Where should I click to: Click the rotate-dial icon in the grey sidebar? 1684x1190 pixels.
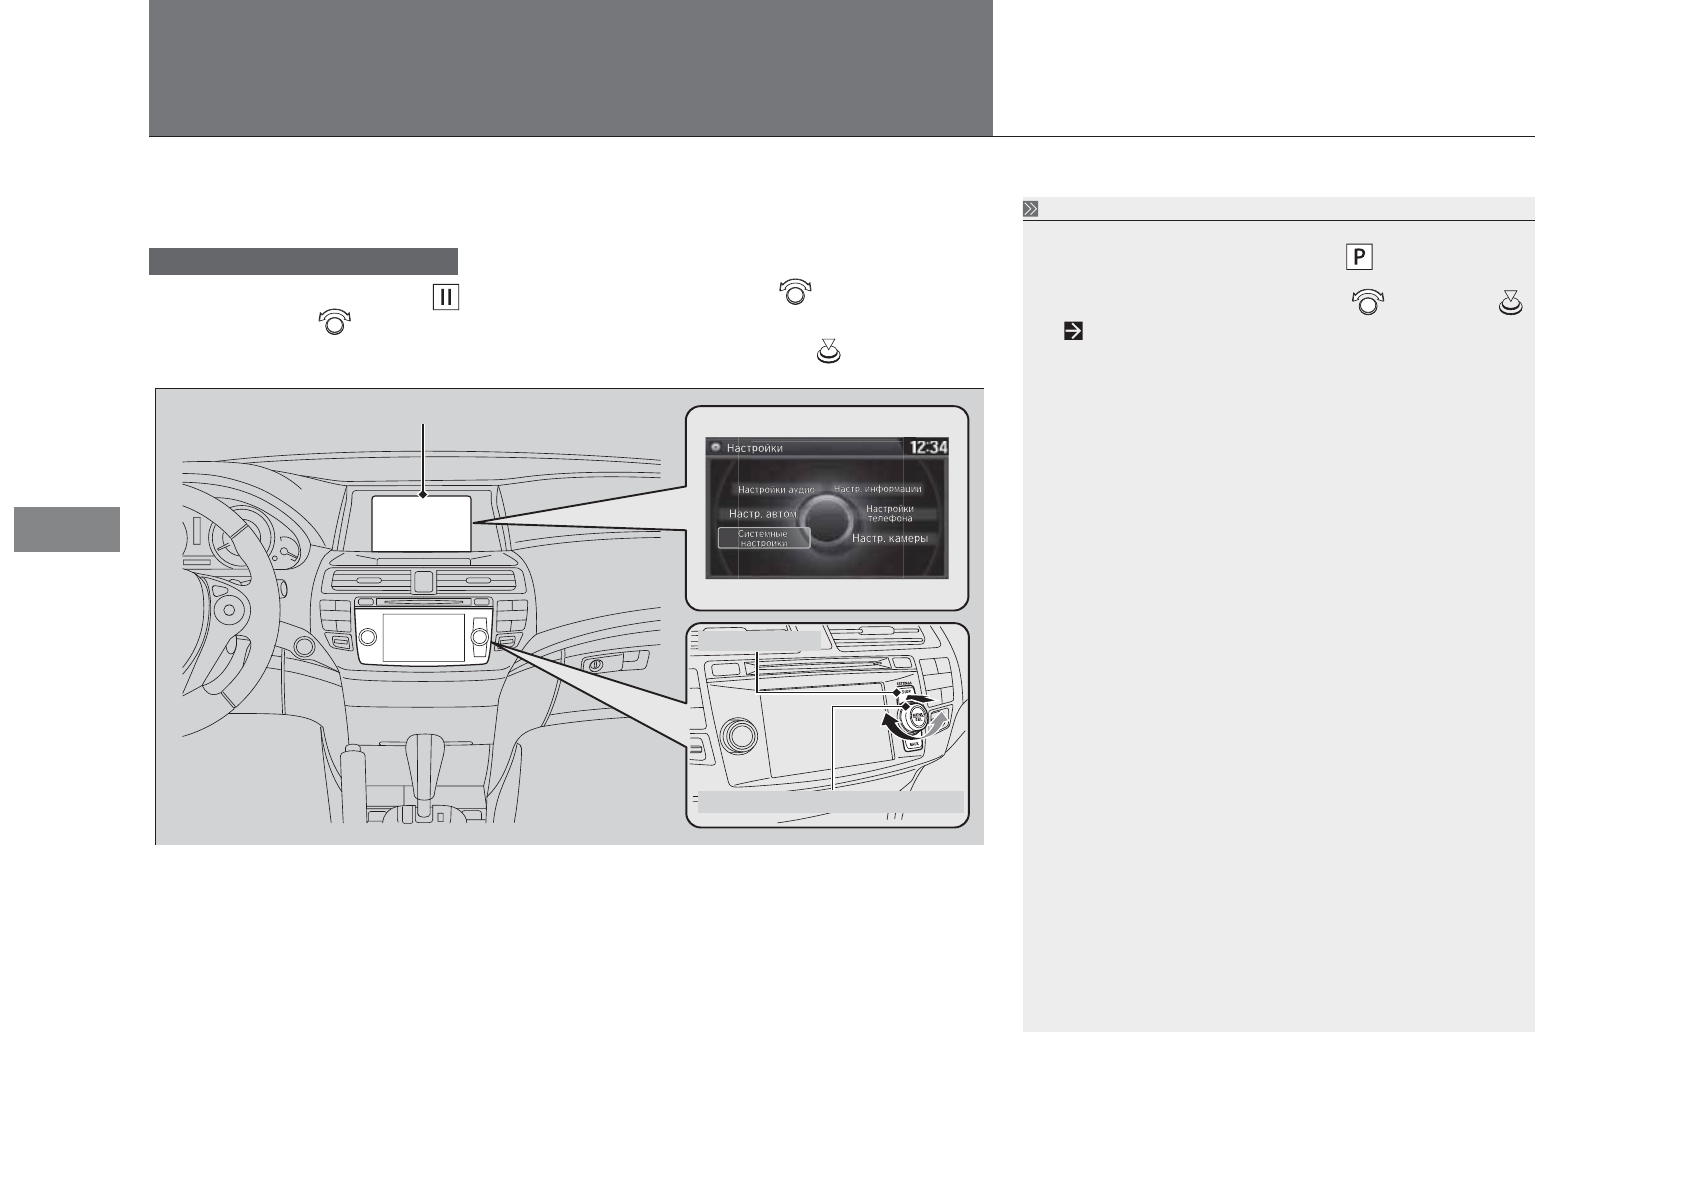(1367, 302)
